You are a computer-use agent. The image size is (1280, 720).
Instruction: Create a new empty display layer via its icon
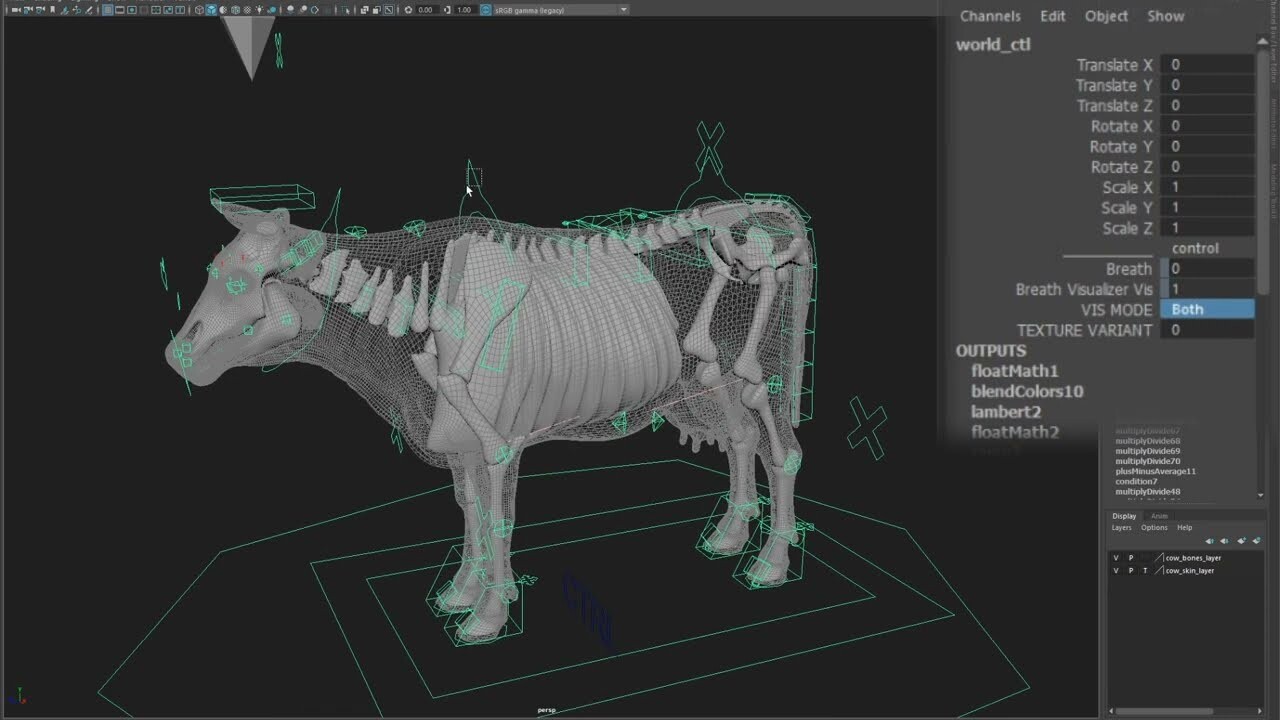pos(1241,540)
